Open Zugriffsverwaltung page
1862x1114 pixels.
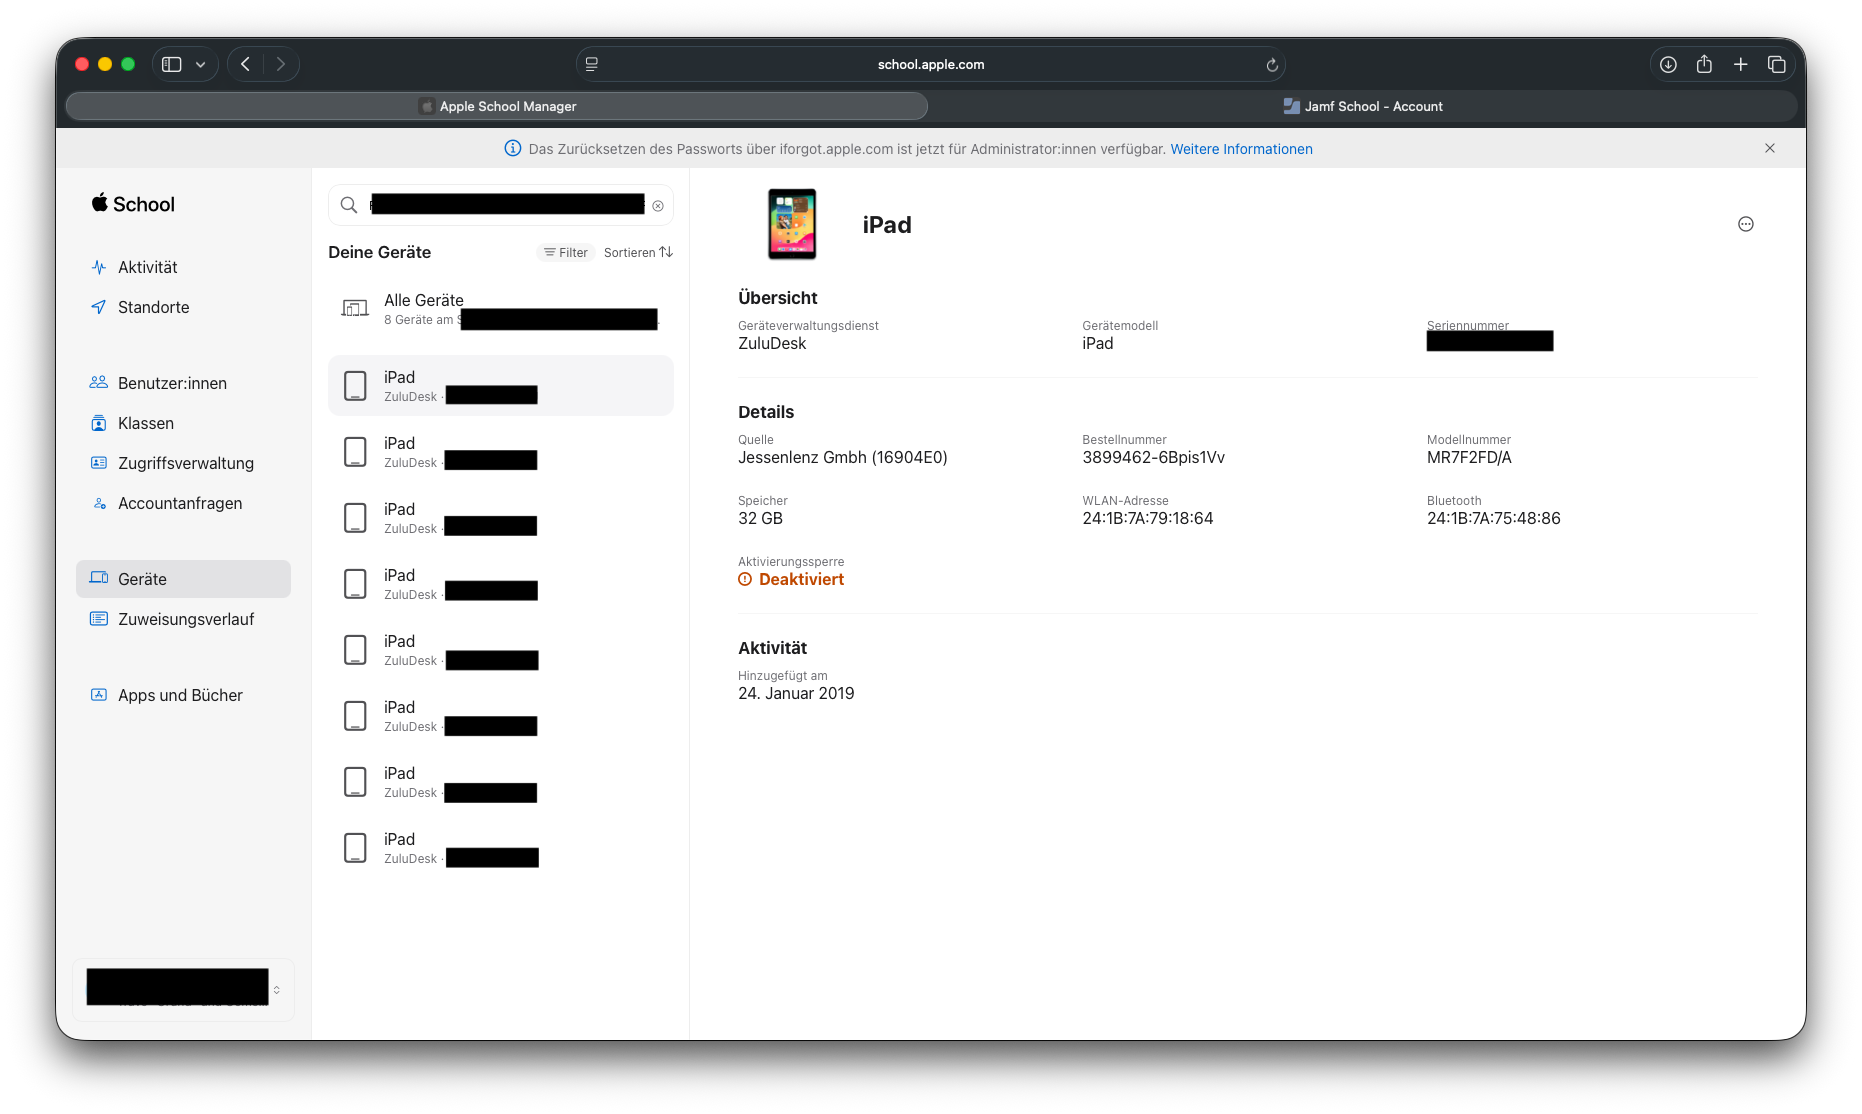(185, 463)
